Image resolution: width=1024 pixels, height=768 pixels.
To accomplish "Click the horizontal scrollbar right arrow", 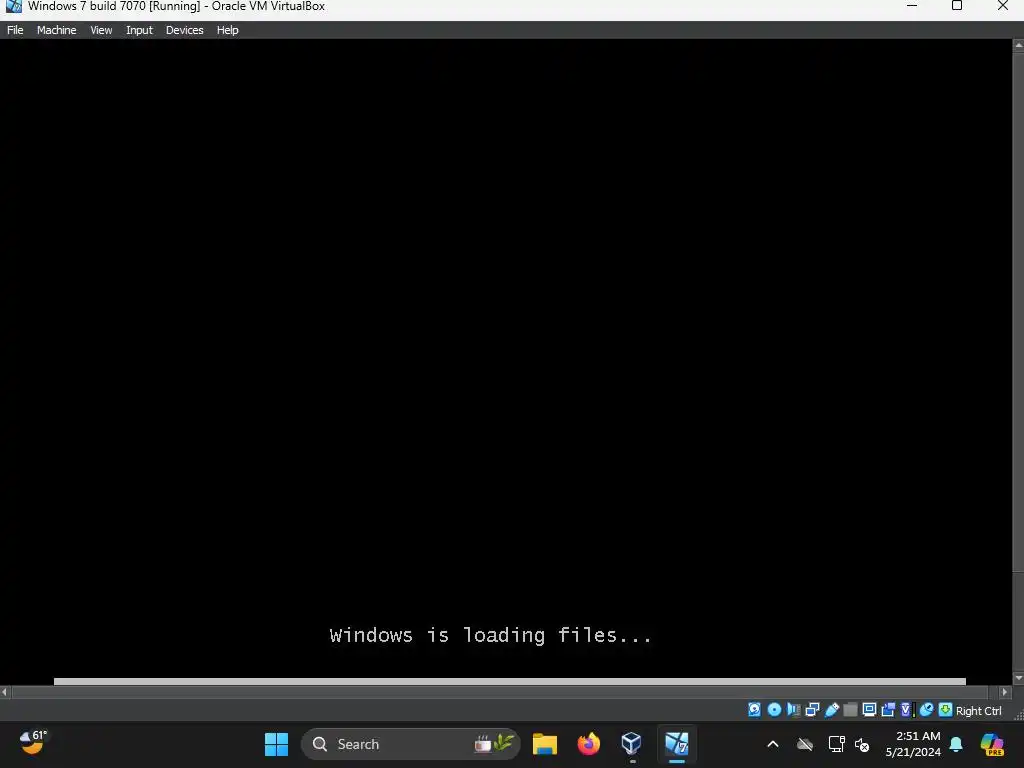I will point(1004,692).
